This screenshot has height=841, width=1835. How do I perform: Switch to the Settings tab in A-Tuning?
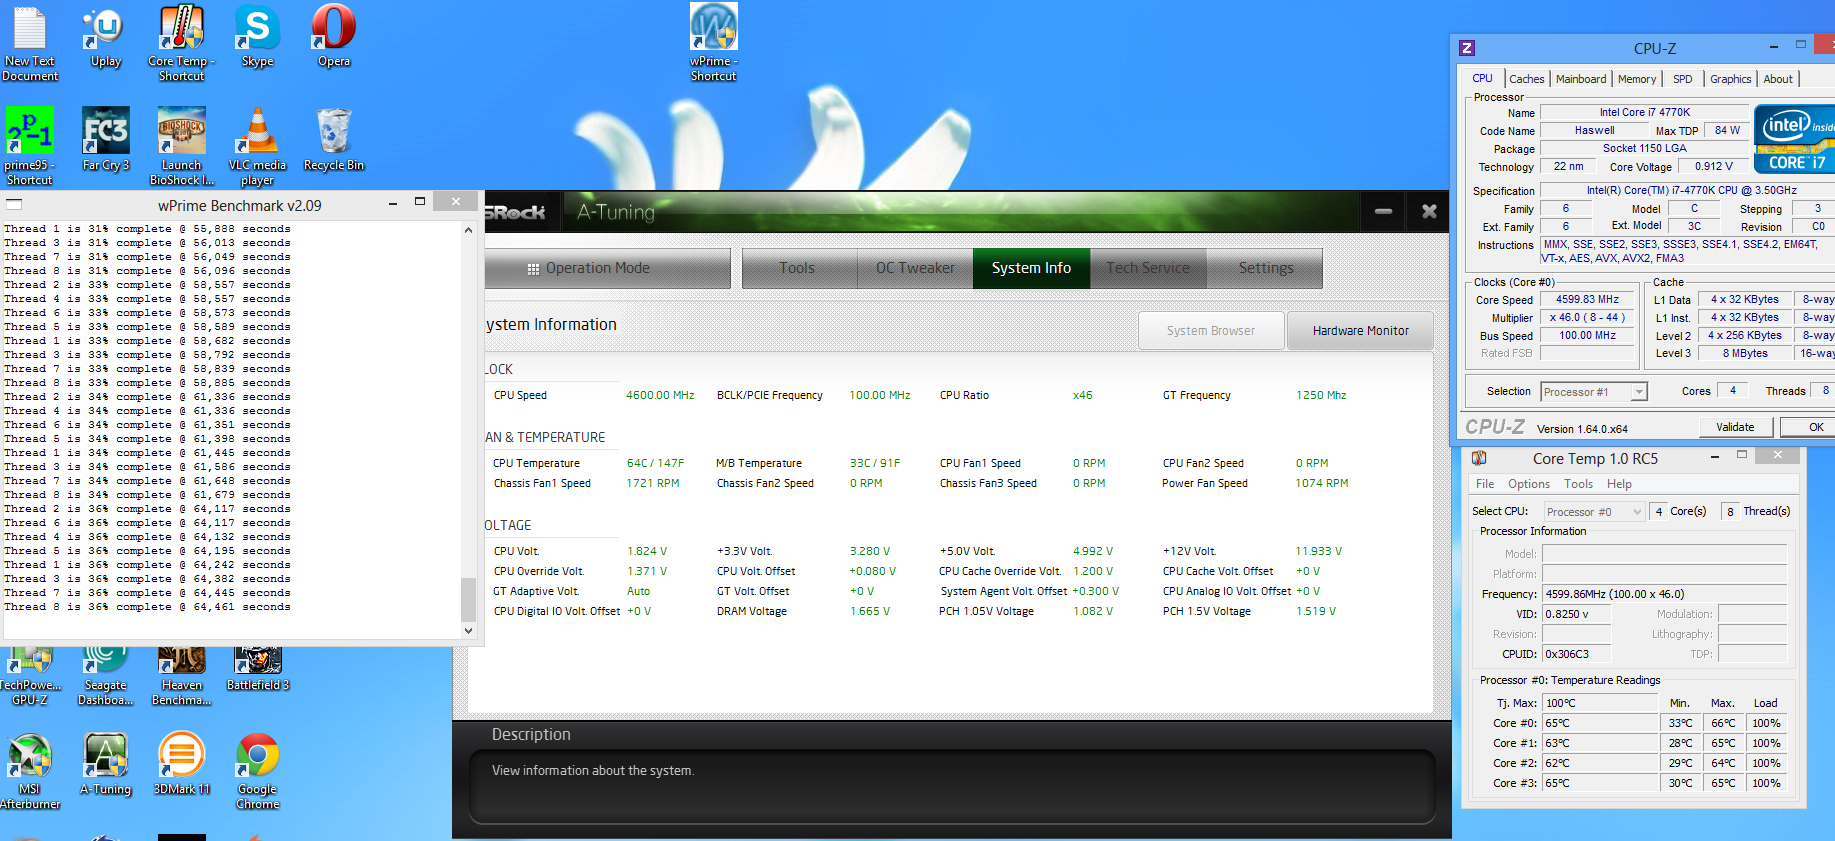1266,268
